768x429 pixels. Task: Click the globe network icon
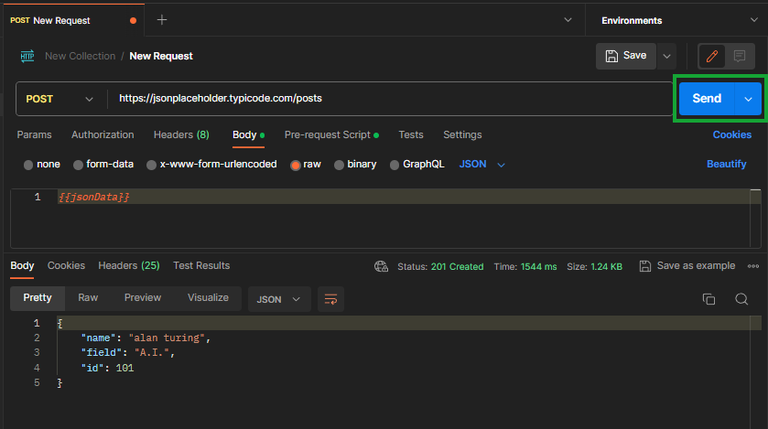(x=381, y=266)
